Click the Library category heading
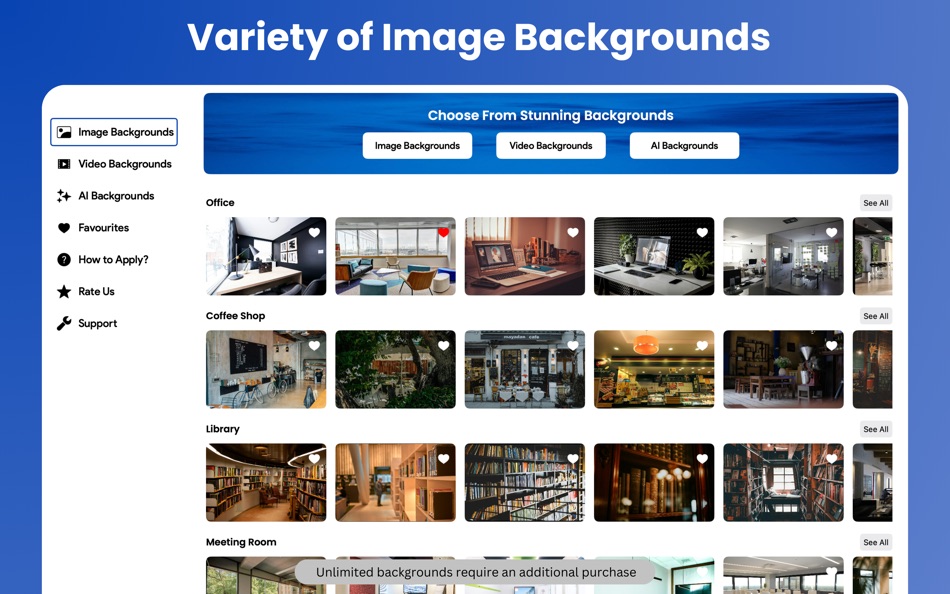 pos(222,429)
